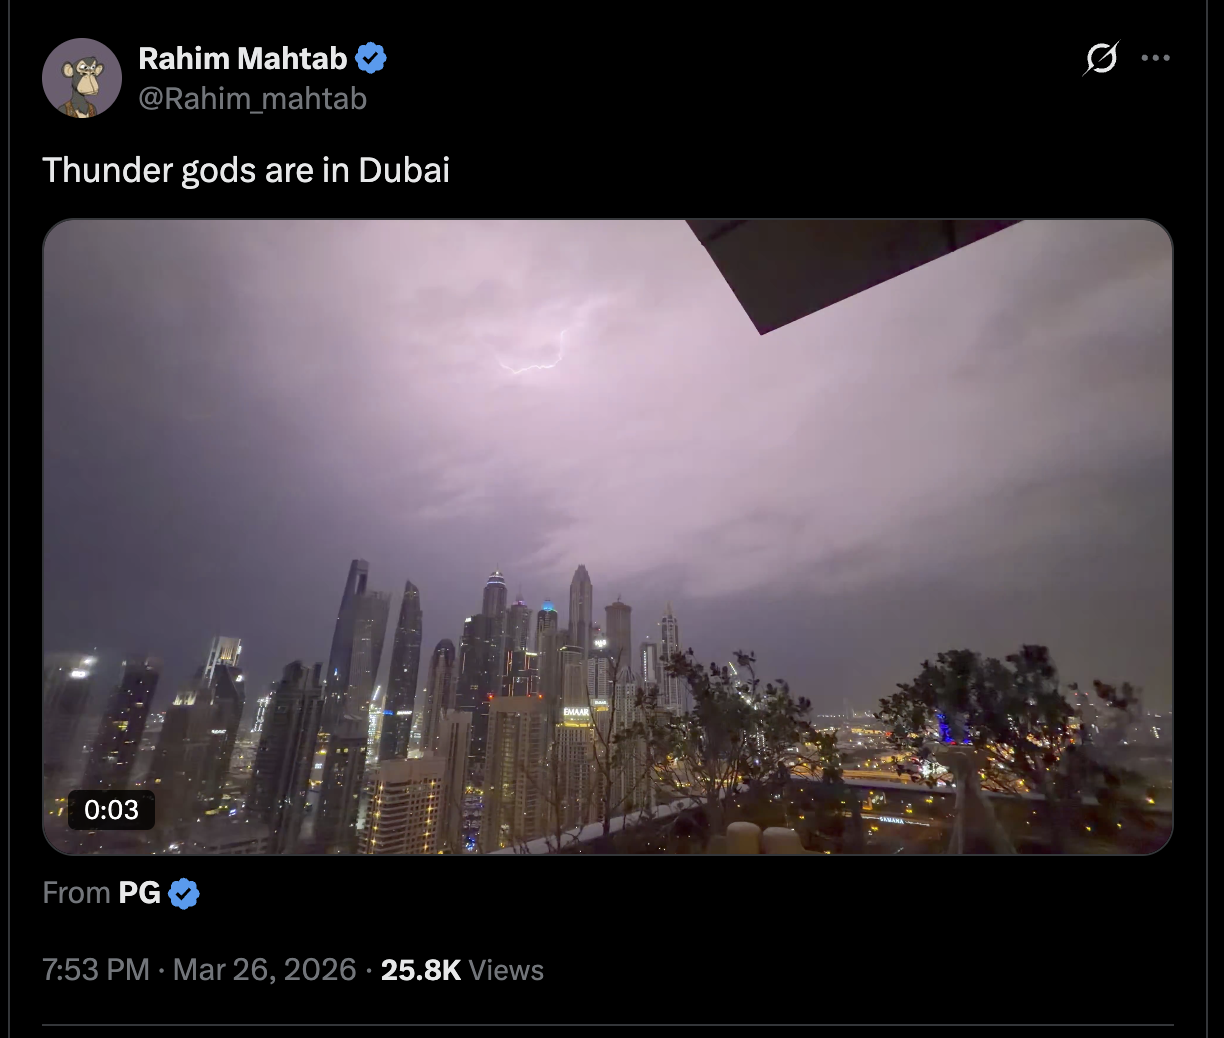The height and width of the screenshot is (1038, 1224).
Task: Play the Dubai thunderstorm video
Action: 608,537
